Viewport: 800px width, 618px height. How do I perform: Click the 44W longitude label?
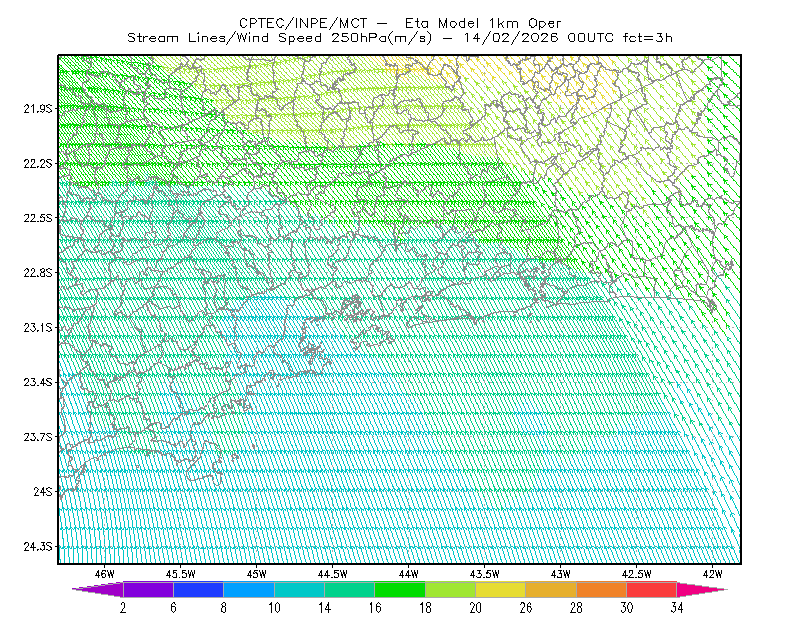(409, 574)
